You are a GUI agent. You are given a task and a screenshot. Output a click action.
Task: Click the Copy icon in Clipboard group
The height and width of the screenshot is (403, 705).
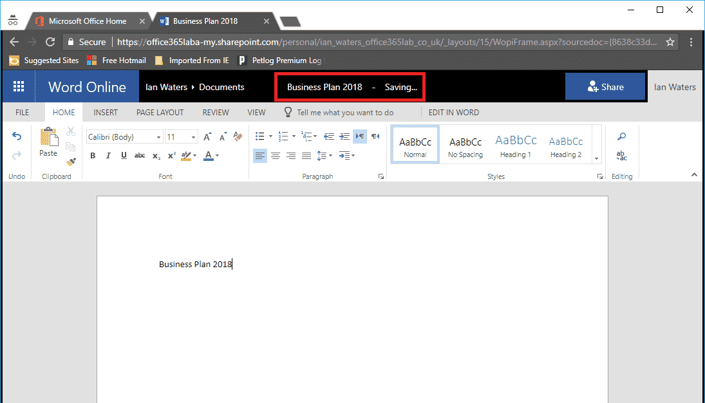coord(71,147)
